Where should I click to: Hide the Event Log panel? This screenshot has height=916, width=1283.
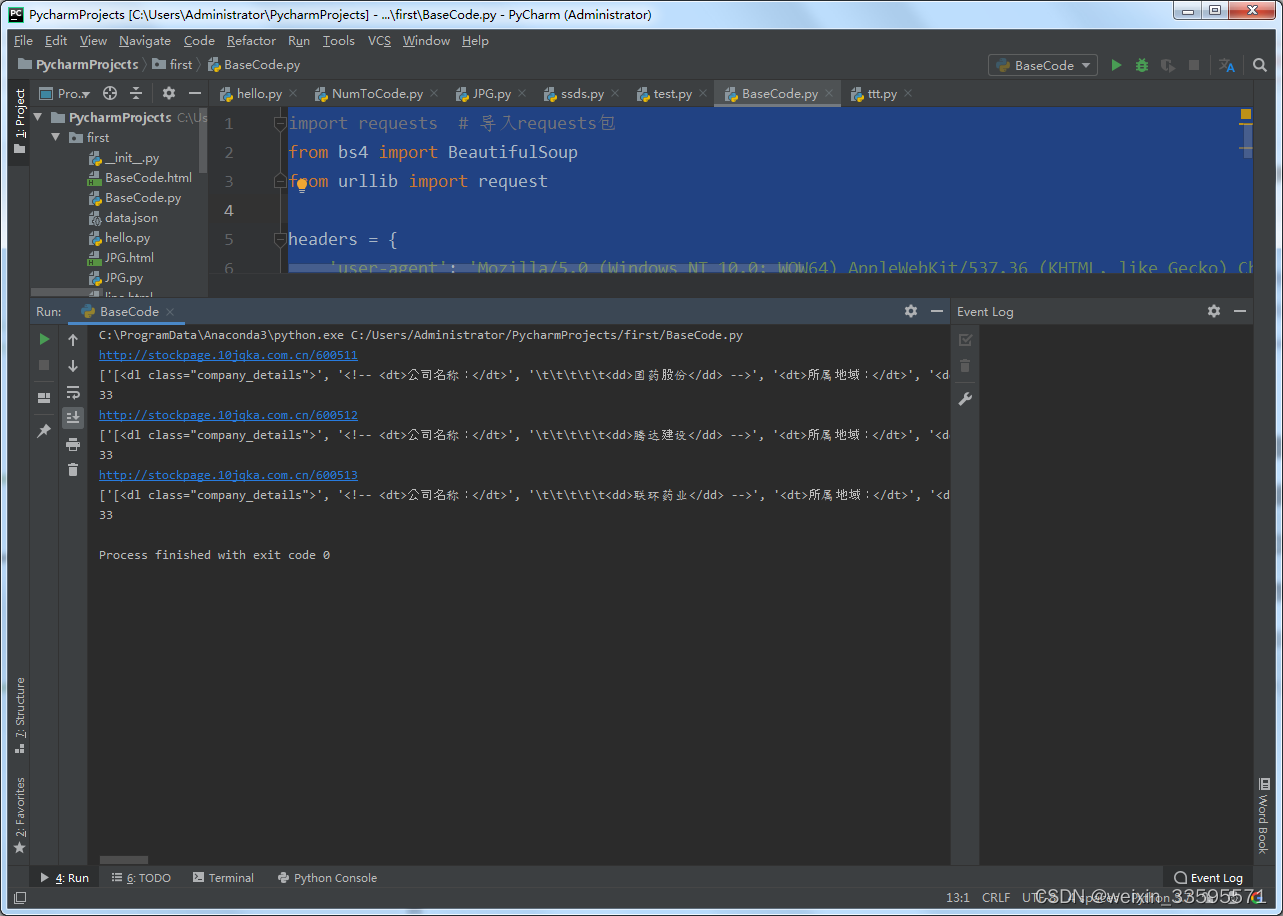1240,311
